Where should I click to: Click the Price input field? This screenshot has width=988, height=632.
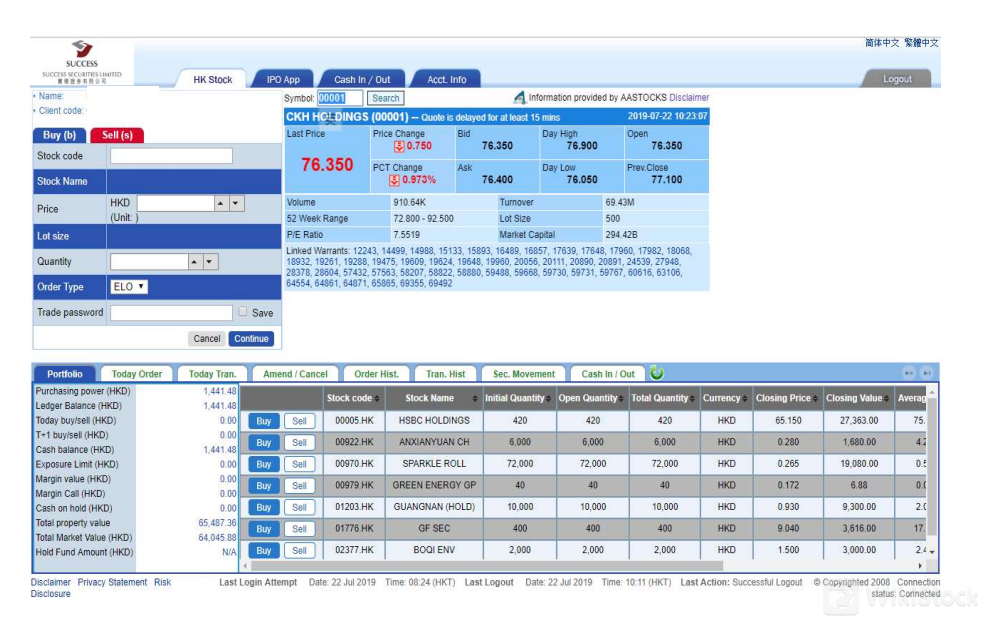point(176,204)
